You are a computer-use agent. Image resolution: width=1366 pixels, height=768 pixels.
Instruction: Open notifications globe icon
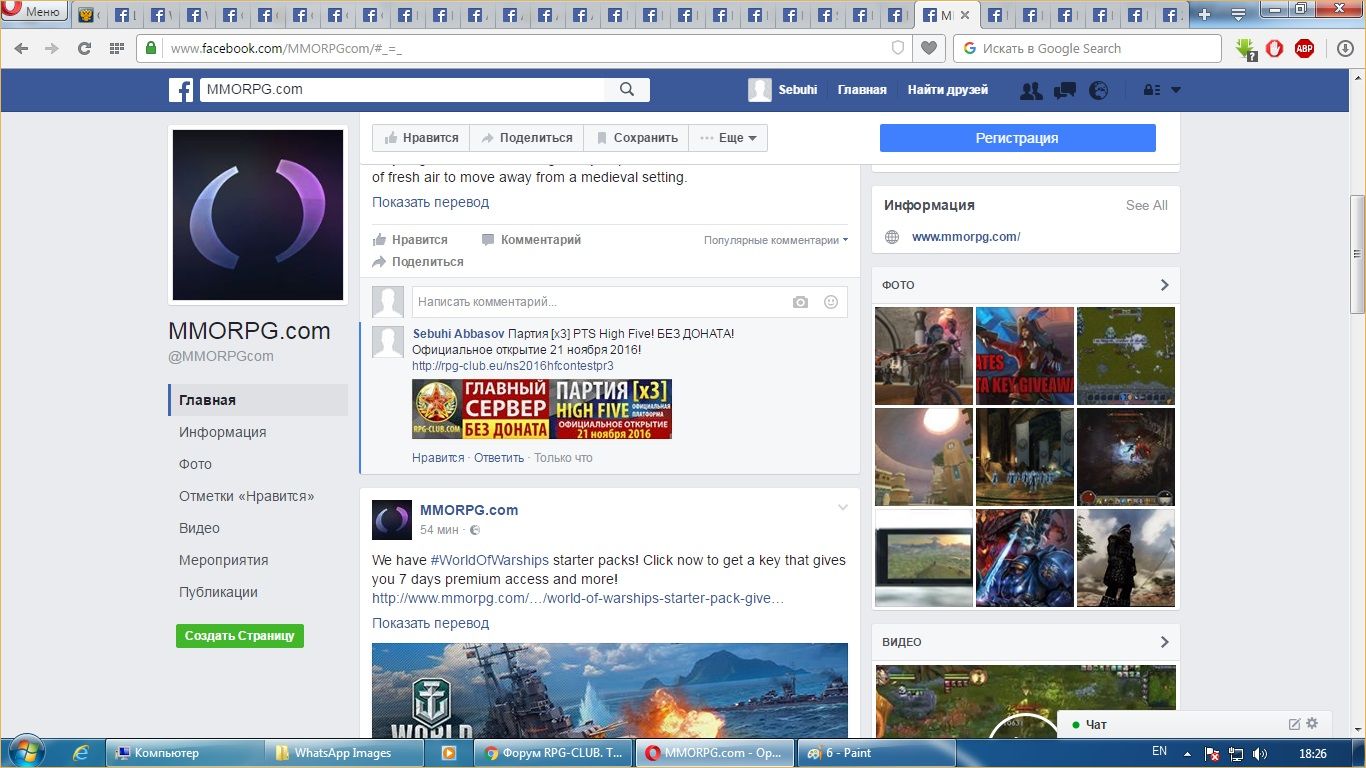coord(1098,90)
